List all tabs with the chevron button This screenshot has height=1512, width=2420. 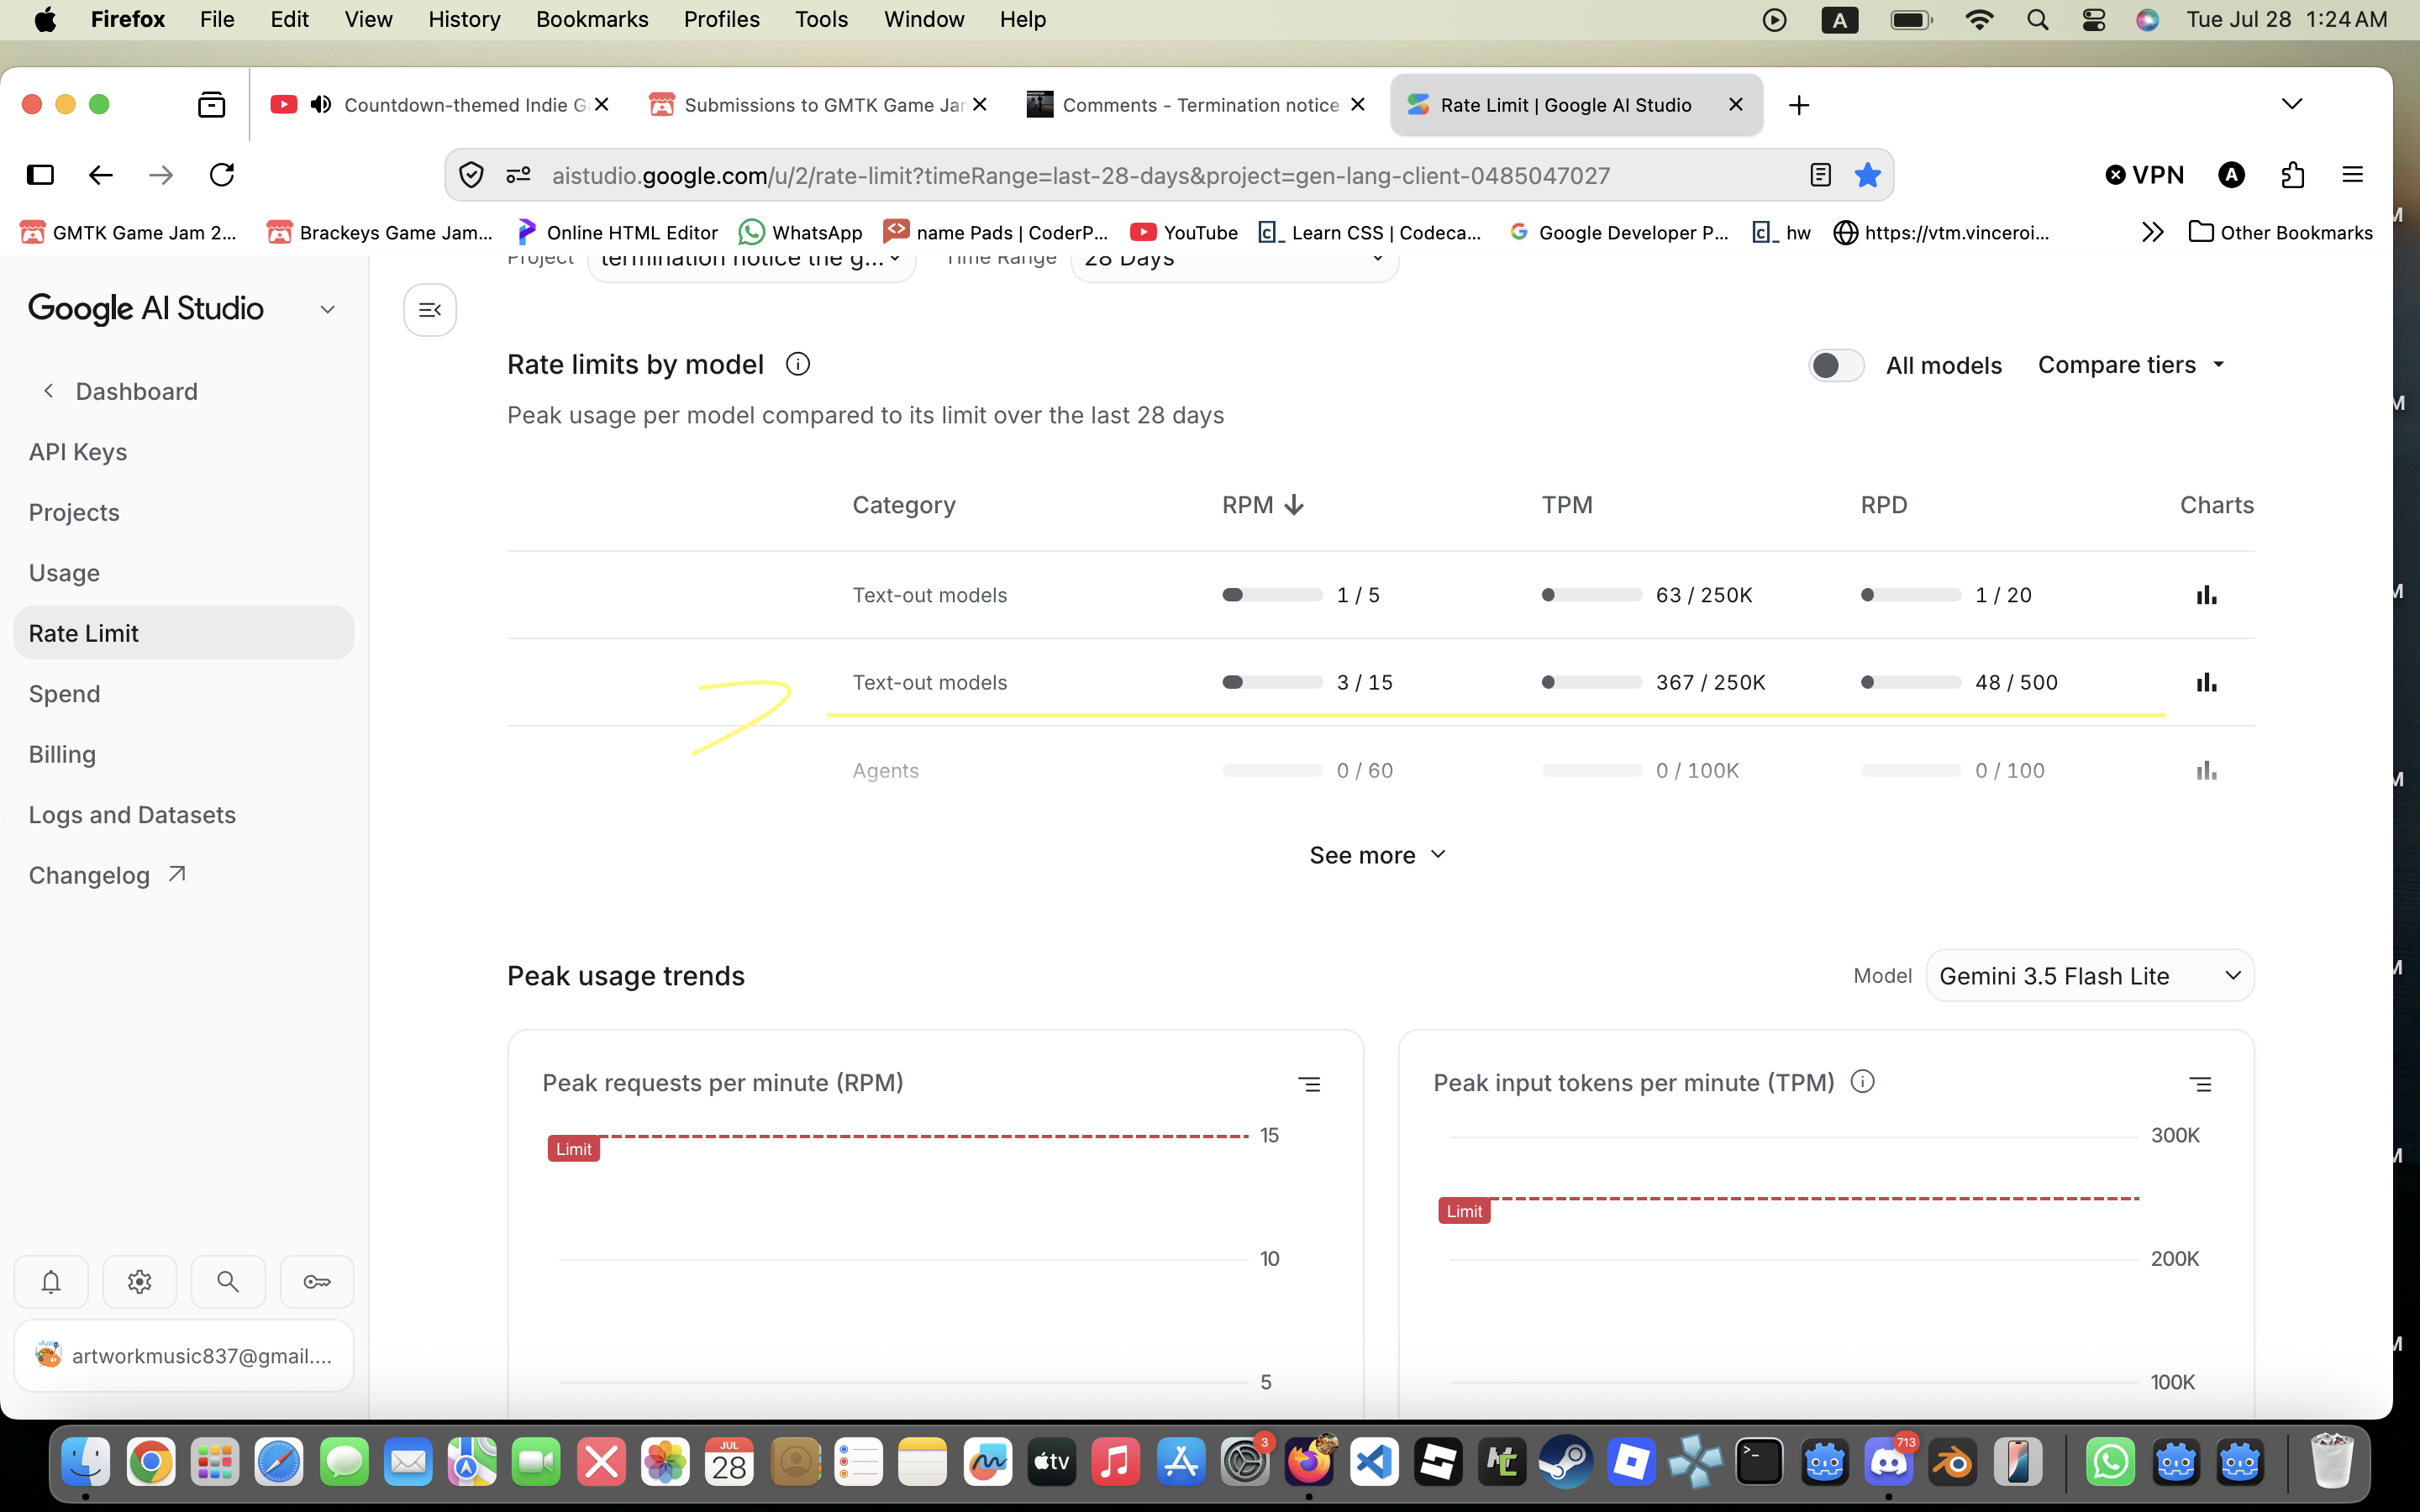[2292, 104]
